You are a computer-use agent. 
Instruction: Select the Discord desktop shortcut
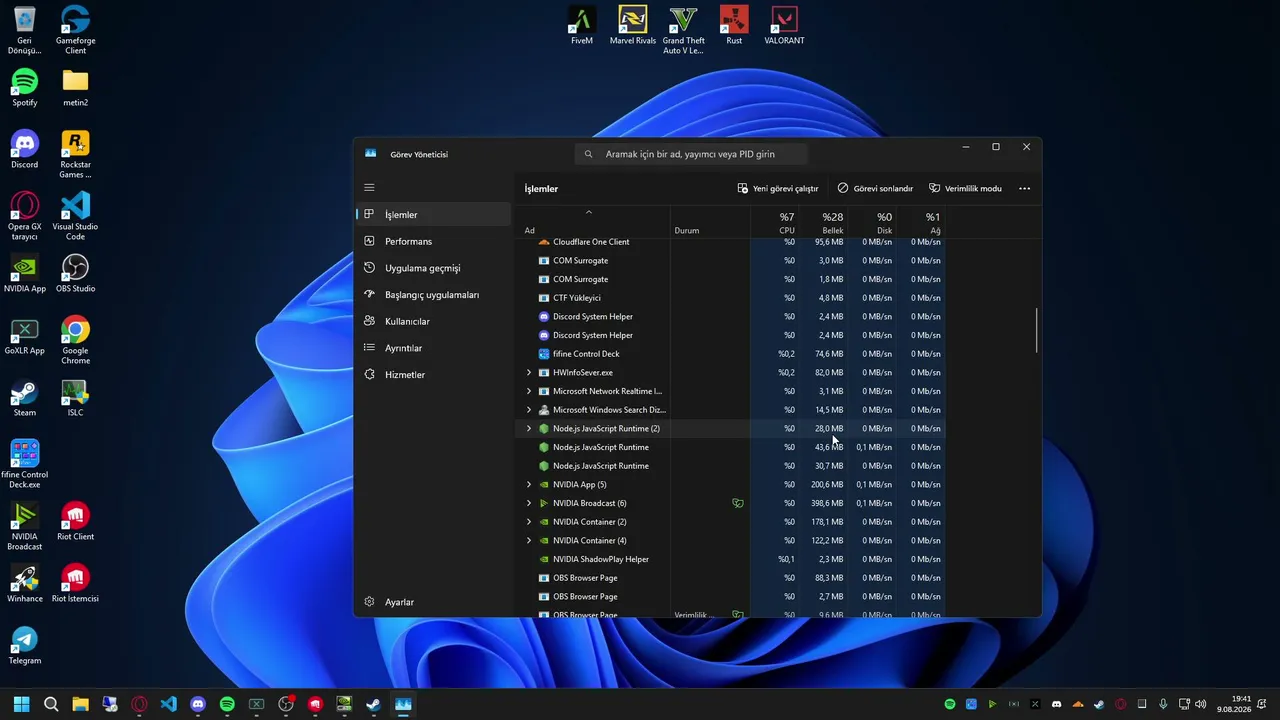(25, 150)
